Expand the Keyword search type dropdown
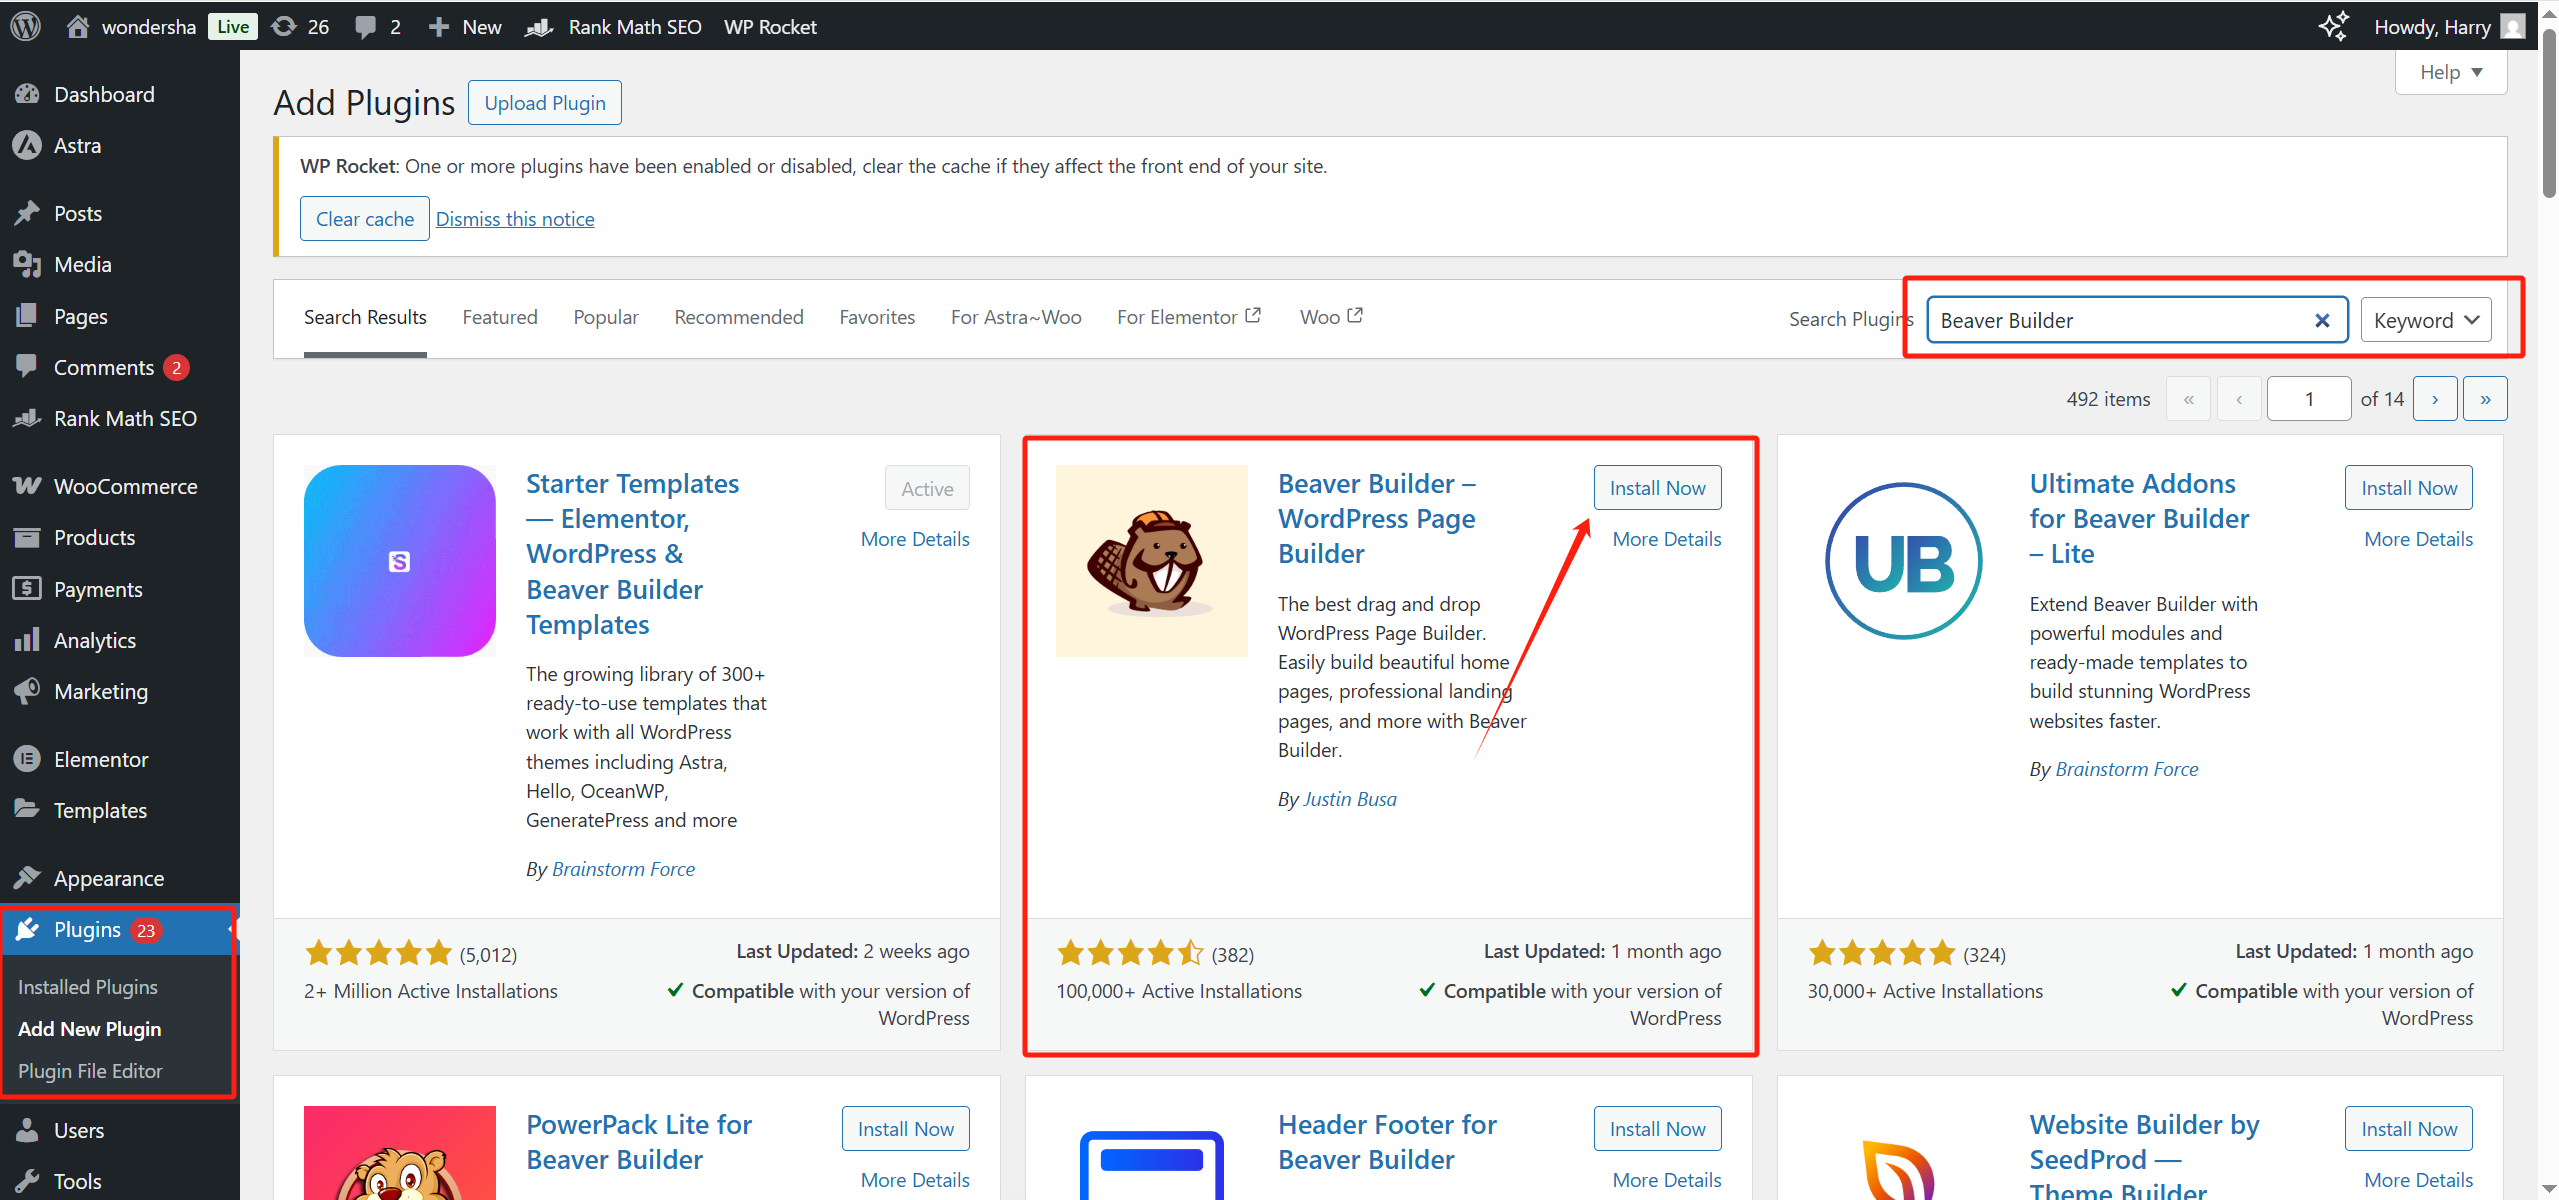Image resolution: width=2559 pixels, height=1200 pixels. (2425, 320)
